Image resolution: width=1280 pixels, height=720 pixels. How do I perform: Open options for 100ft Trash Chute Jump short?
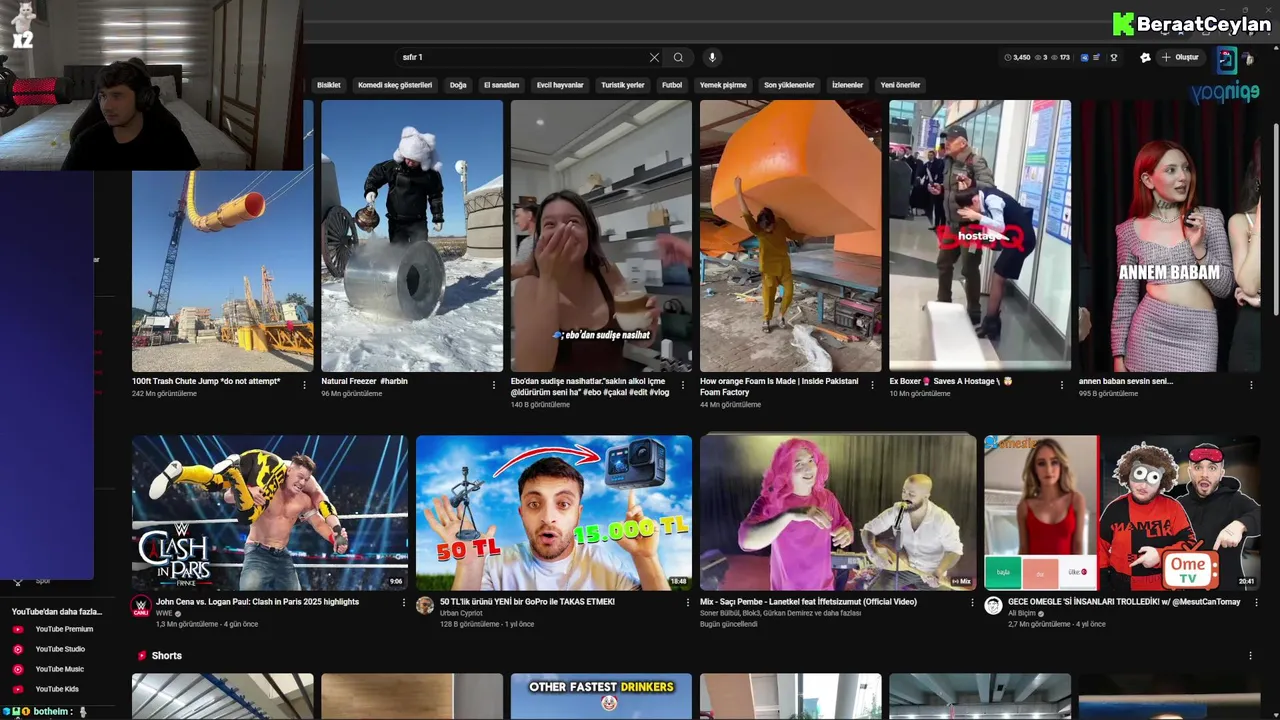click(304, 385)
